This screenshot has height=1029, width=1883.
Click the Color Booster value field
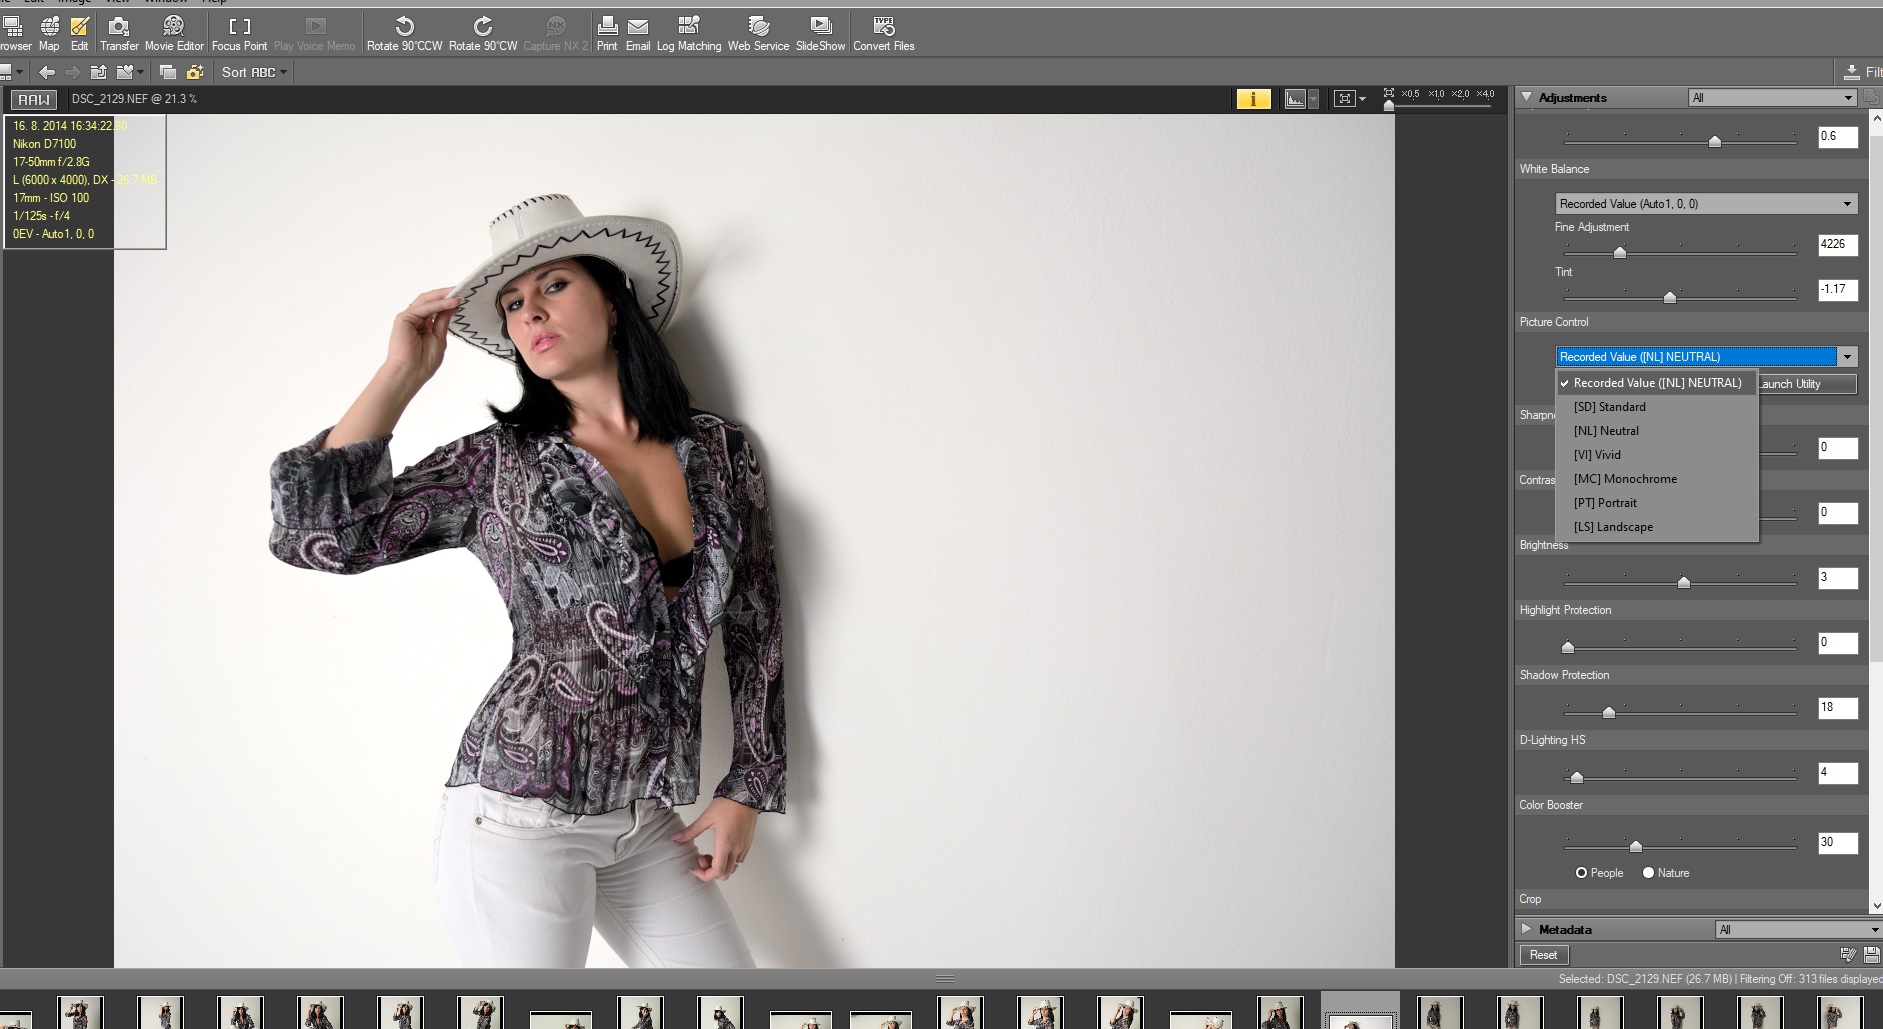pyautogui.click(x=1836, y=843)
